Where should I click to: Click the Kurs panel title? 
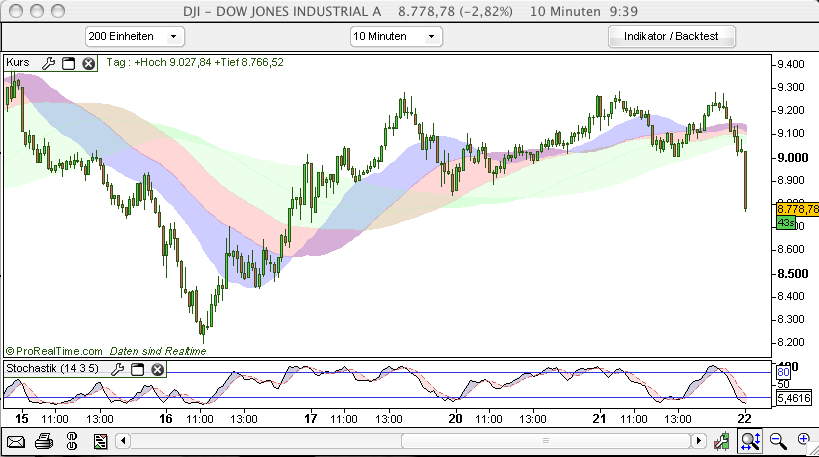[18, 63]
